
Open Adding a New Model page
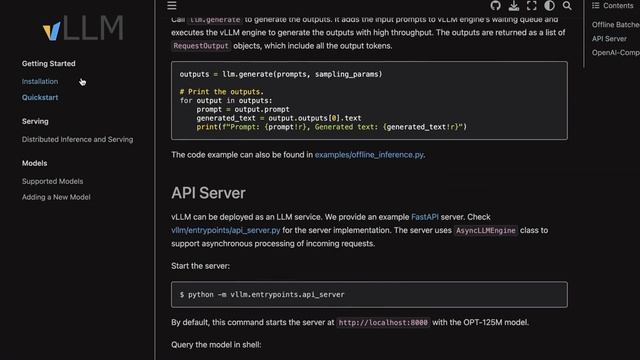click(56, 197)
